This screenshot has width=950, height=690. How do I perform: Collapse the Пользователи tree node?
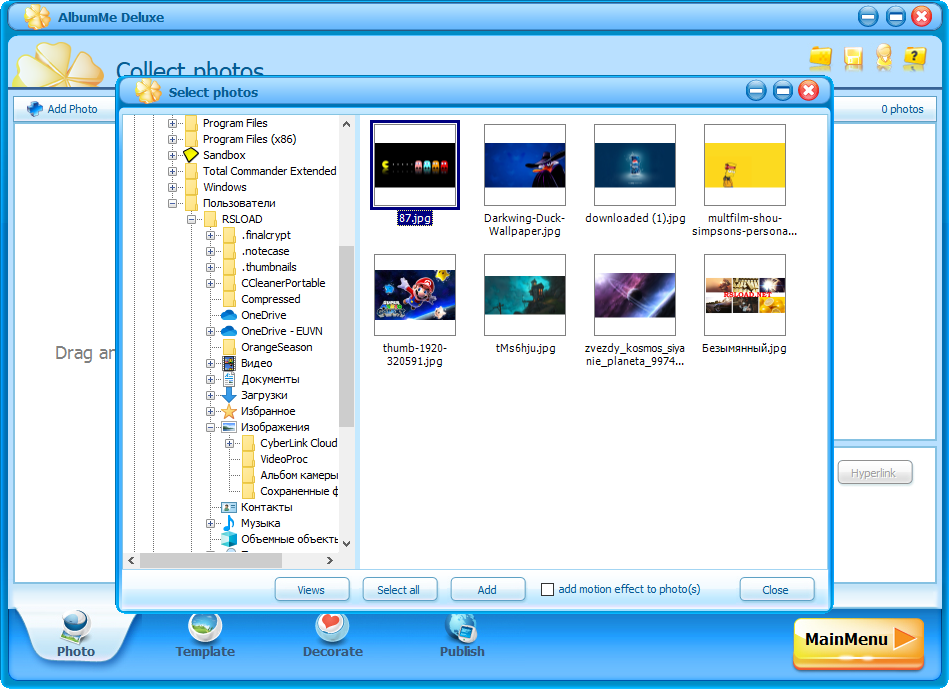172,204
